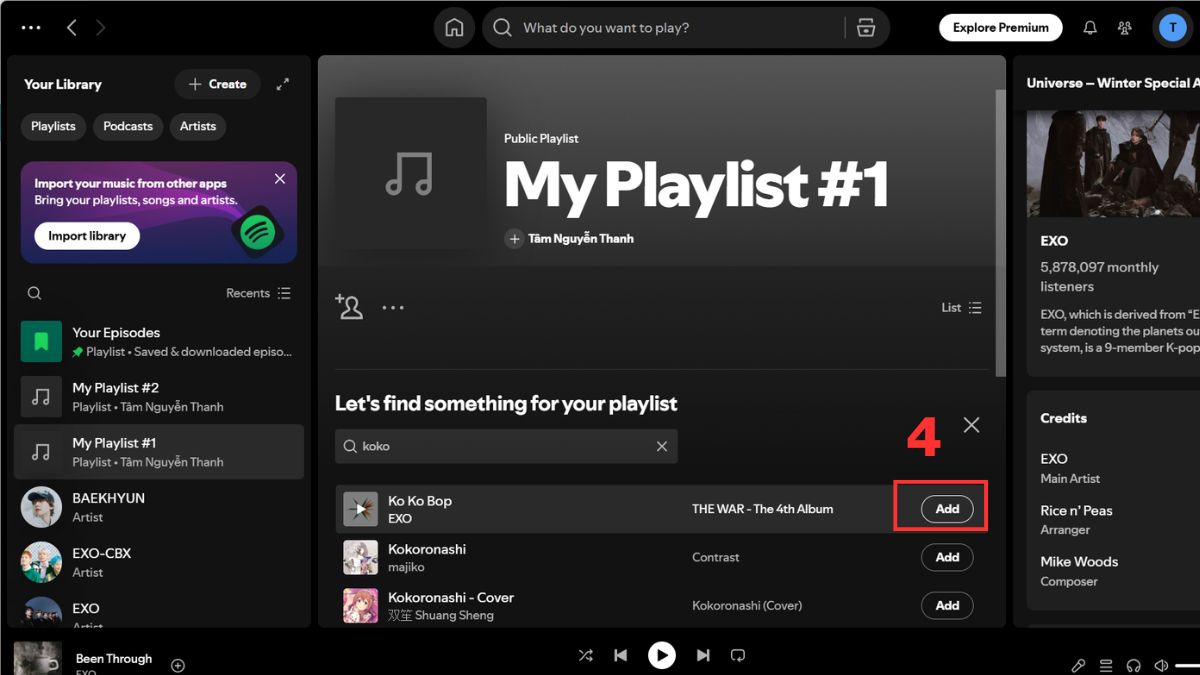
Task: Open owner Tâm Nguyễn Thanh profile link
Action: pos(579,239)
